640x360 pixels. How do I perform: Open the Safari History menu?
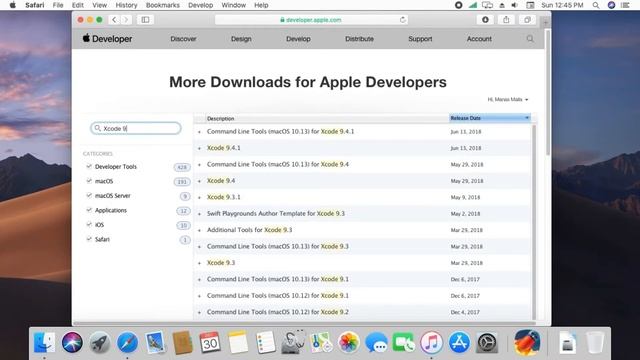126,5
